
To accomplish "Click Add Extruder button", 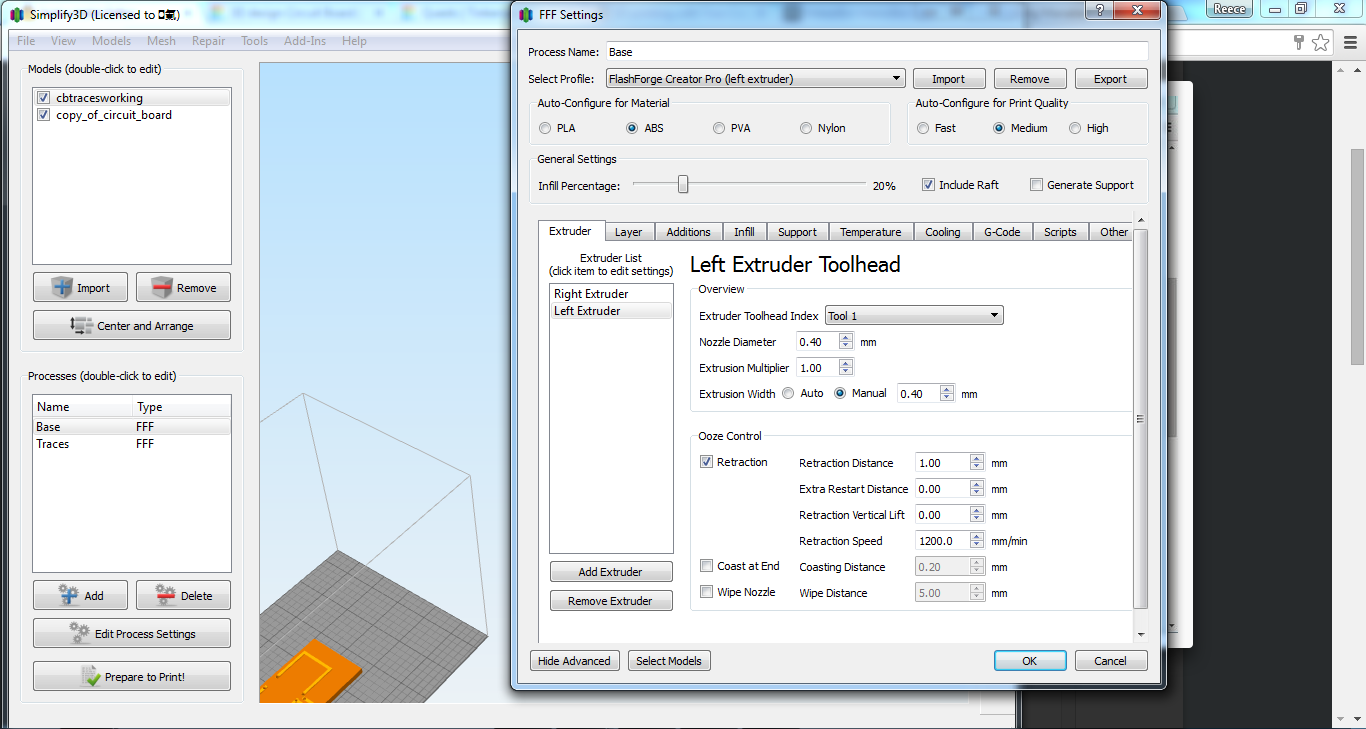I will point(611,572).
